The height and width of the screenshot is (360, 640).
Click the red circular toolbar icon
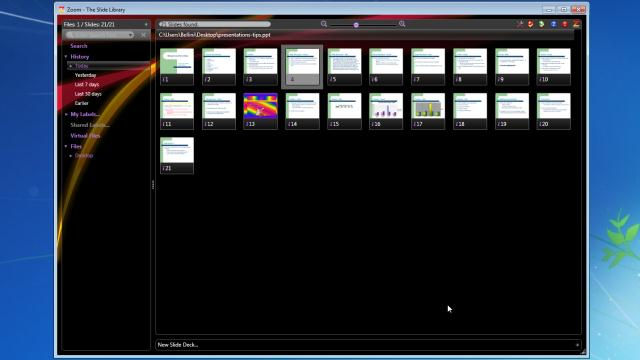(x=565, y=24)
